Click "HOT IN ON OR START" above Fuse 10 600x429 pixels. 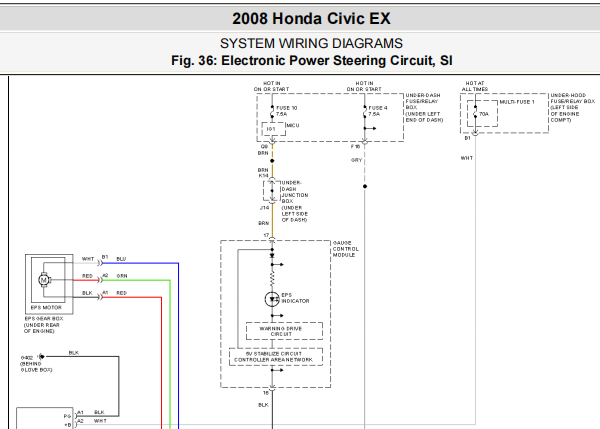271,86
